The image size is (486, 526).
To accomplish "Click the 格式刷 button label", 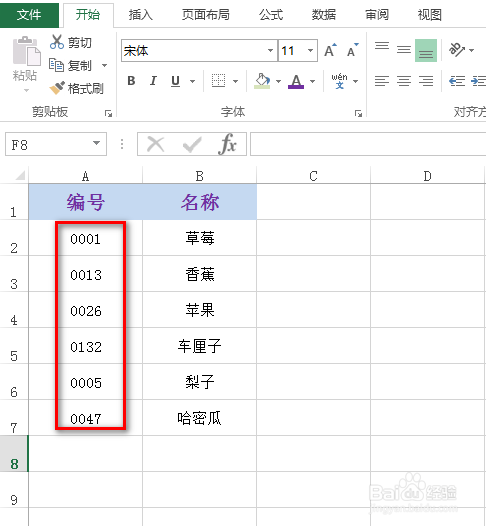I will tap(86, 89).
